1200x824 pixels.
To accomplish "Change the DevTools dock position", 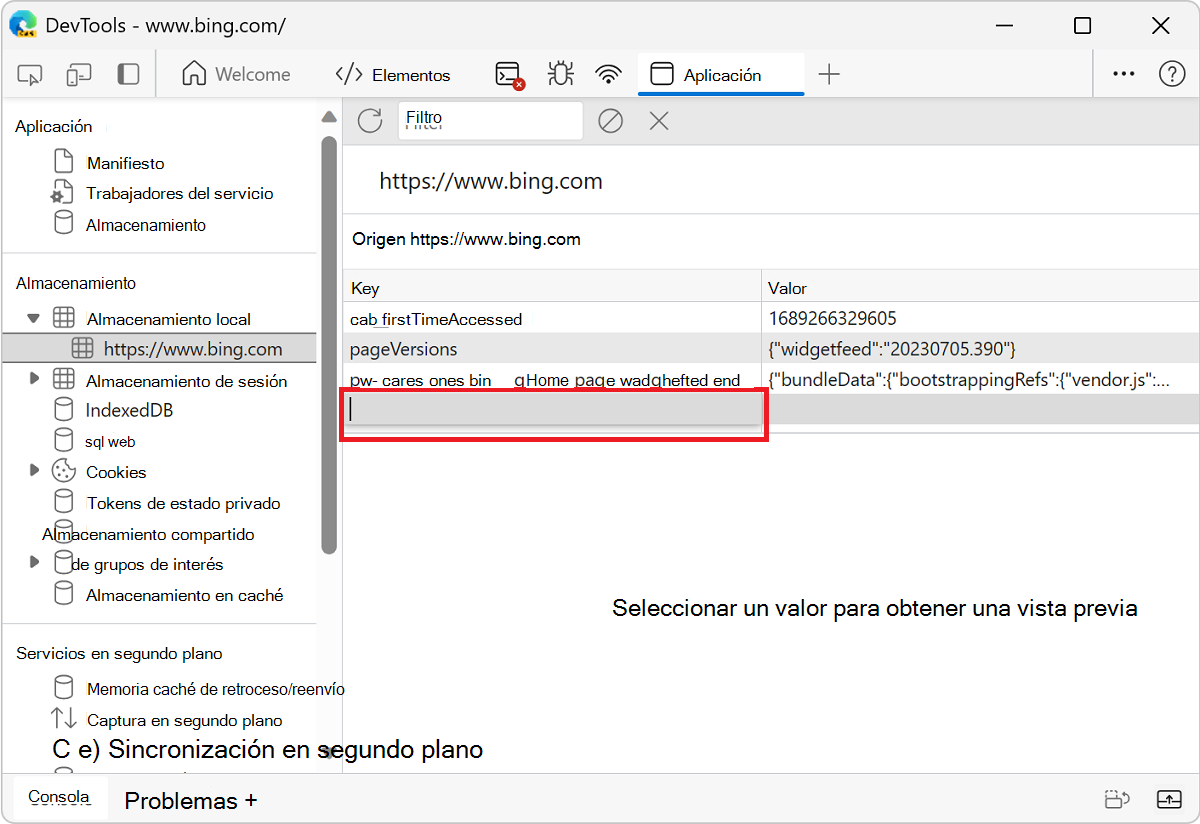I will [x=128, y=74].
